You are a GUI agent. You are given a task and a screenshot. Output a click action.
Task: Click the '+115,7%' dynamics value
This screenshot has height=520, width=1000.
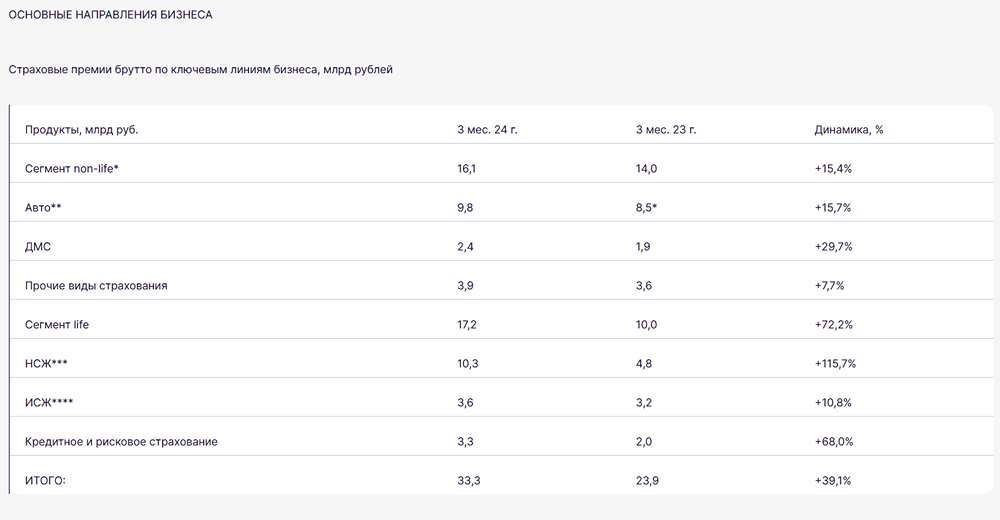coord(835,364)
